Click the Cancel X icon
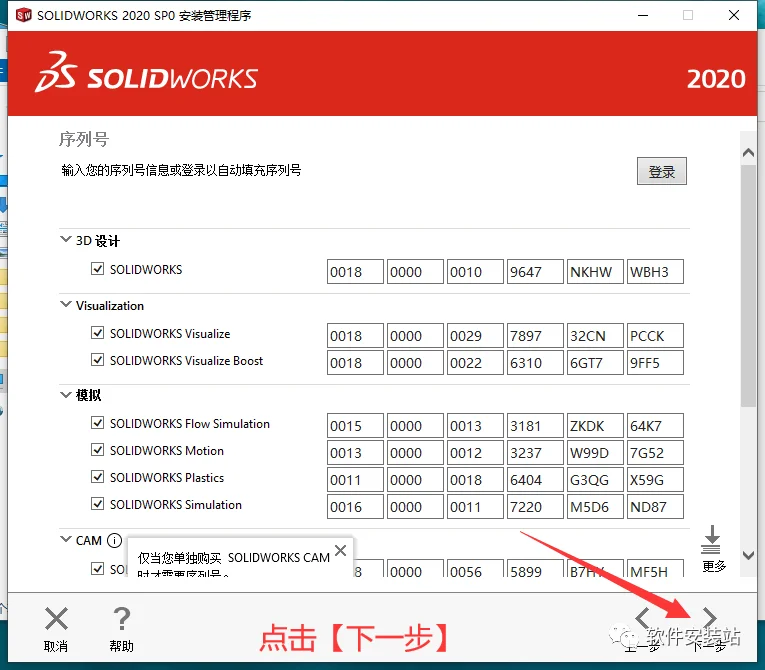This screenshot has width=765, height=670. 56,619
